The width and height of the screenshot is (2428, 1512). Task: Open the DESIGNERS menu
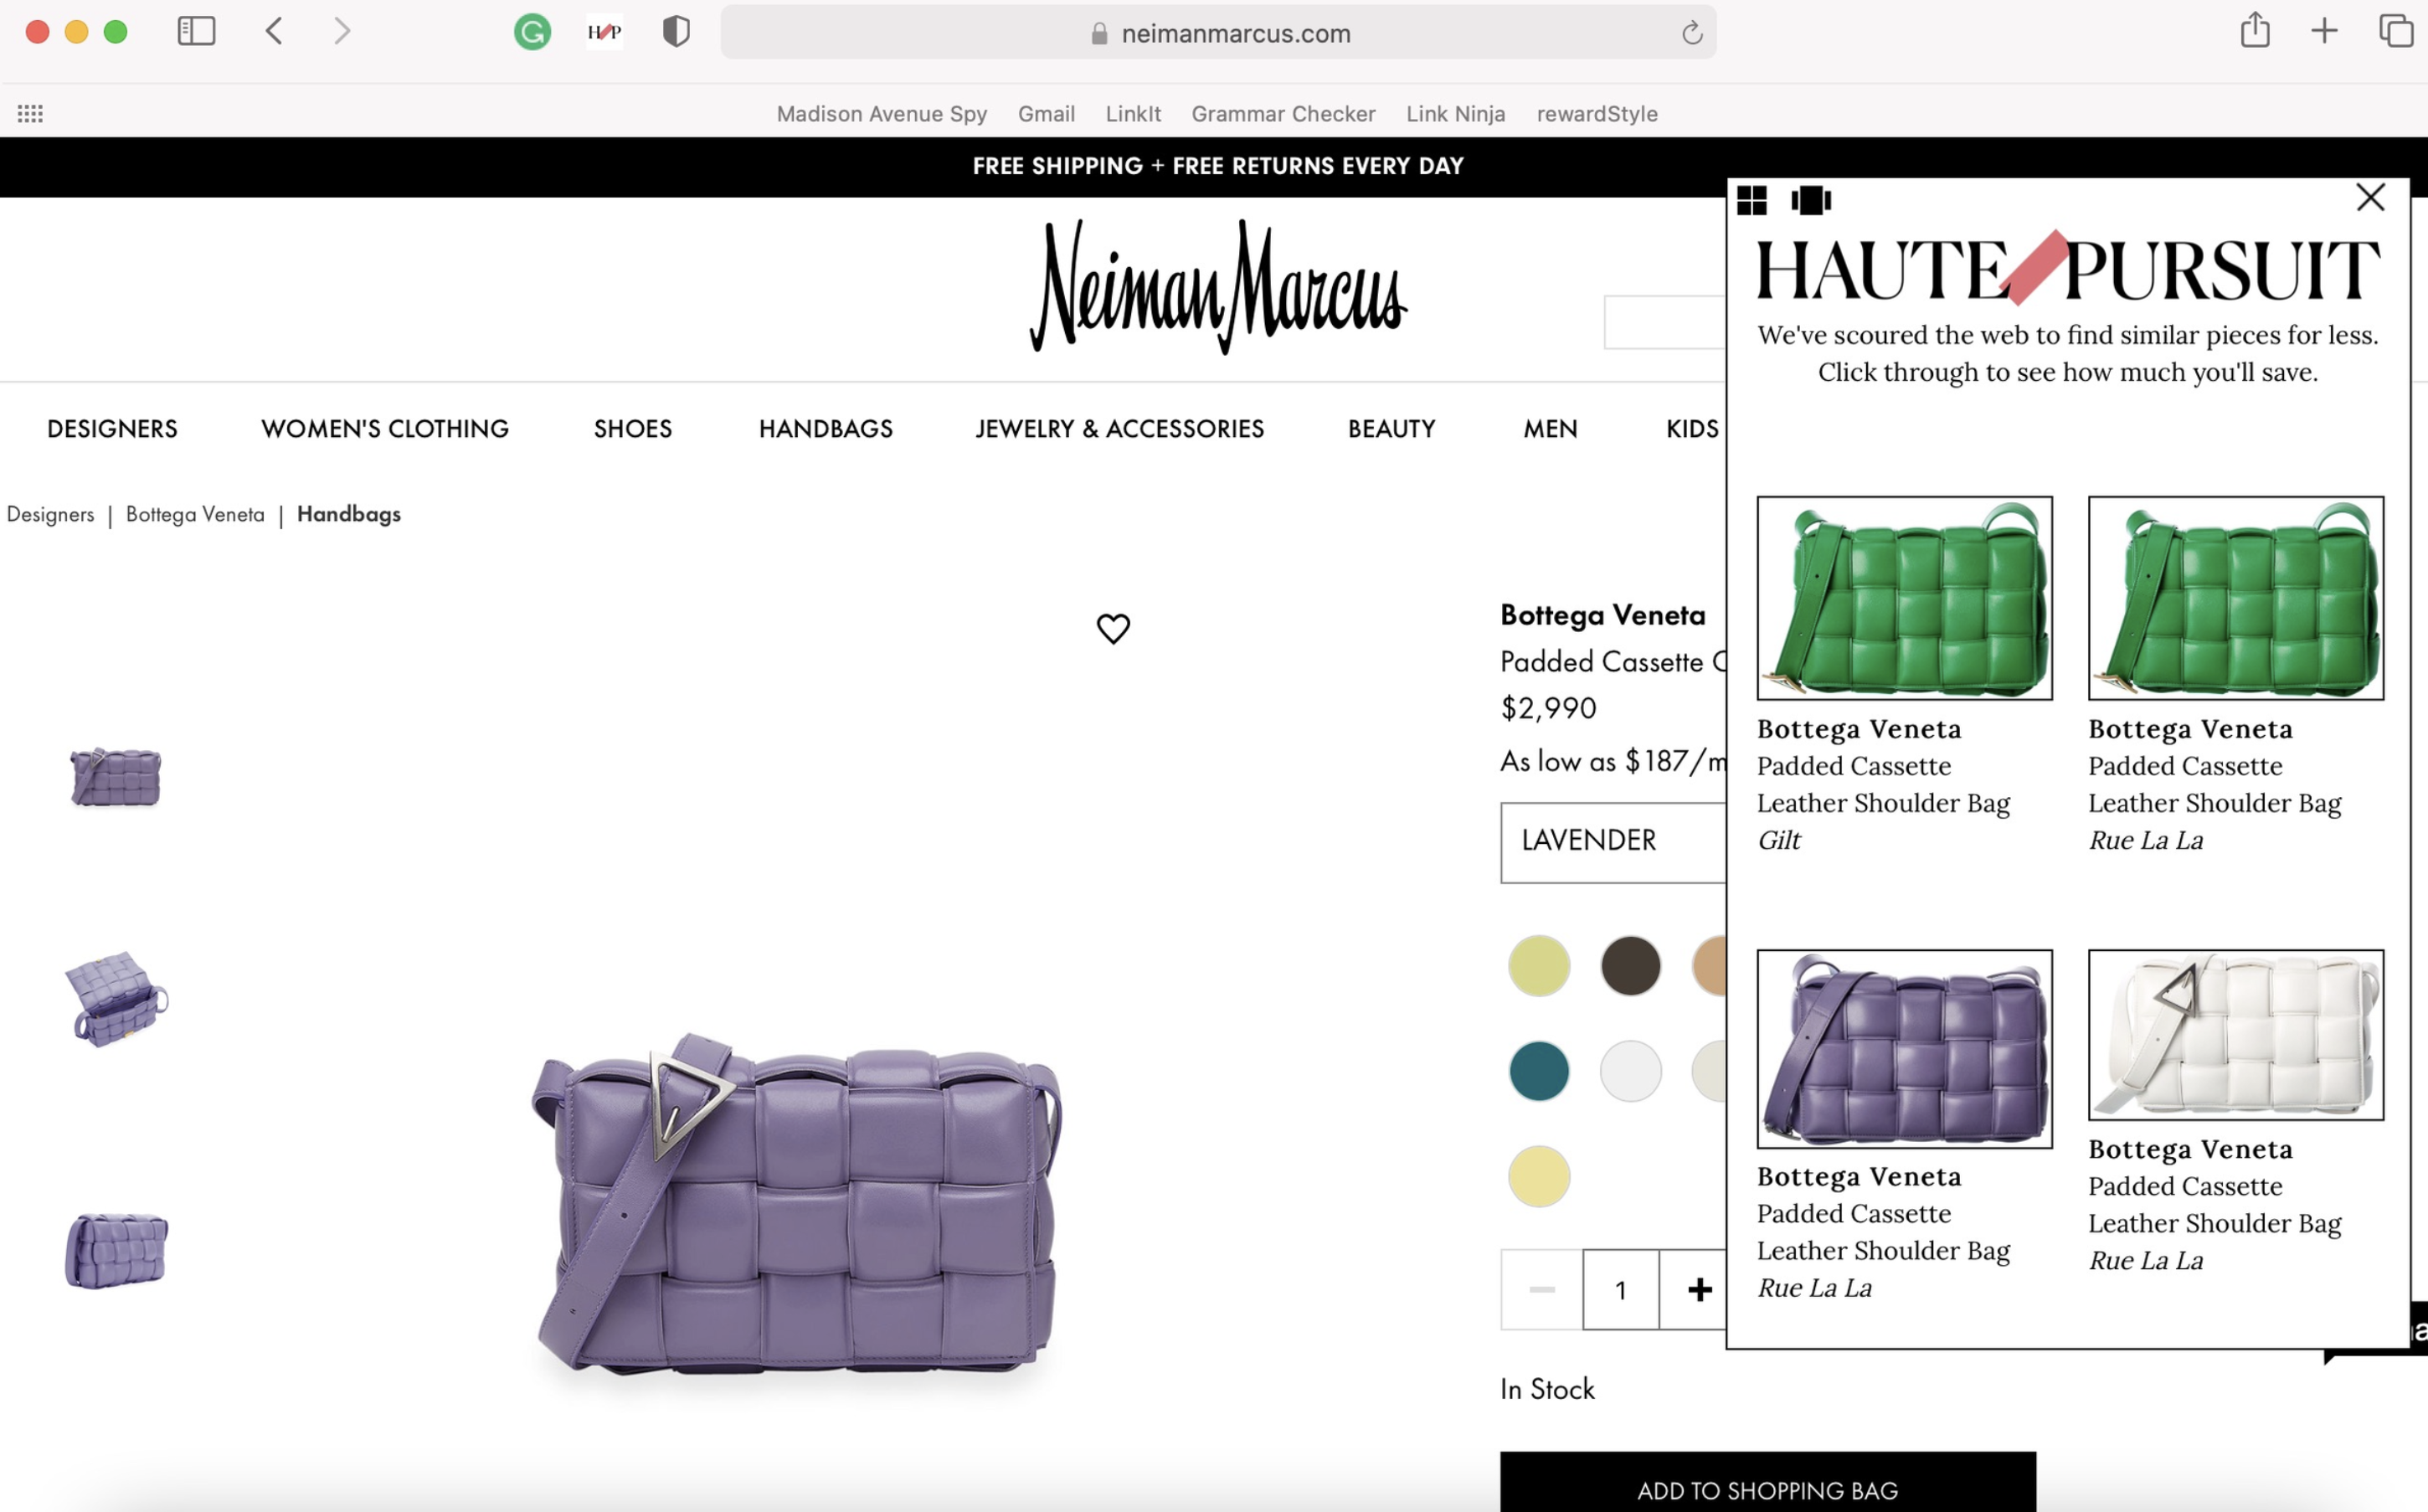click(x=112, y=429)
